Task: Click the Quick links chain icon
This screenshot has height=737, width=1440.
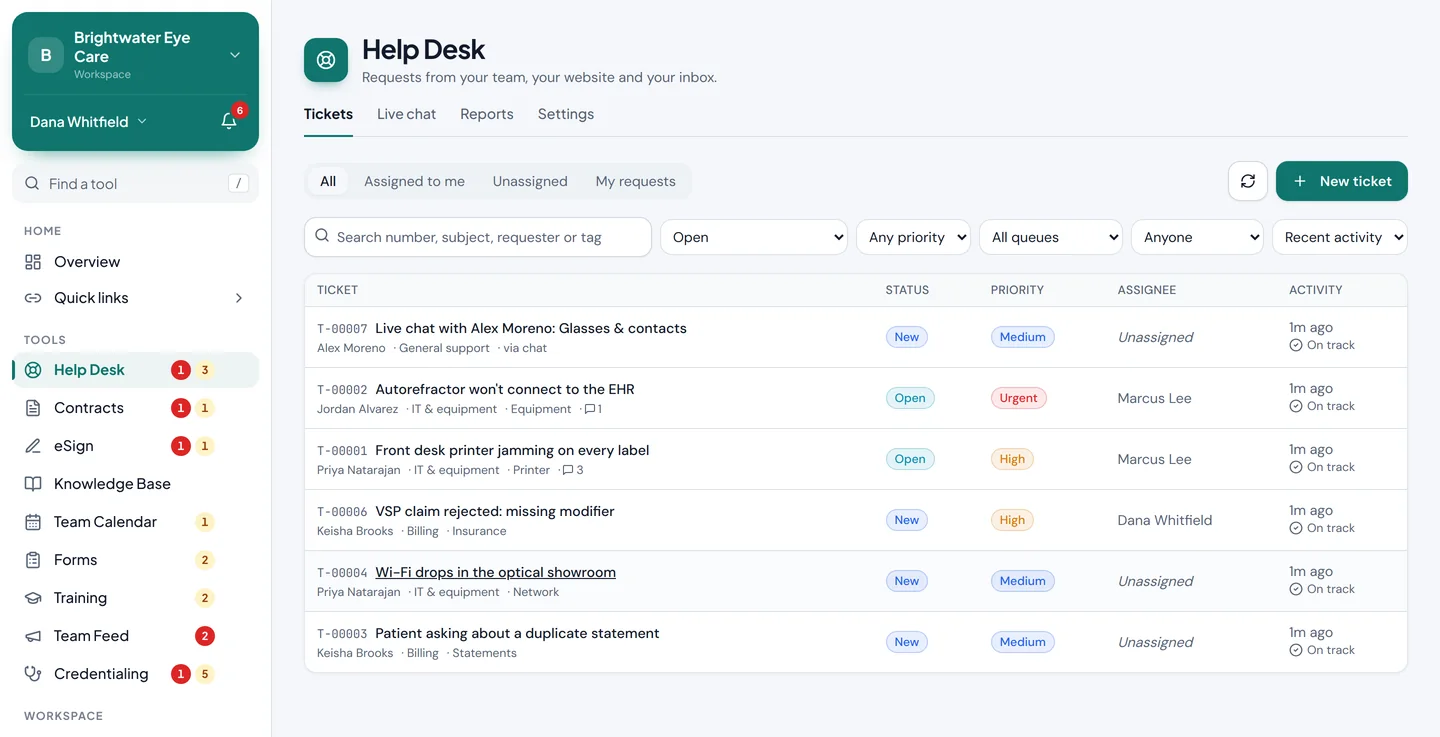Action: pyautogui.click(x=33, y=298)
